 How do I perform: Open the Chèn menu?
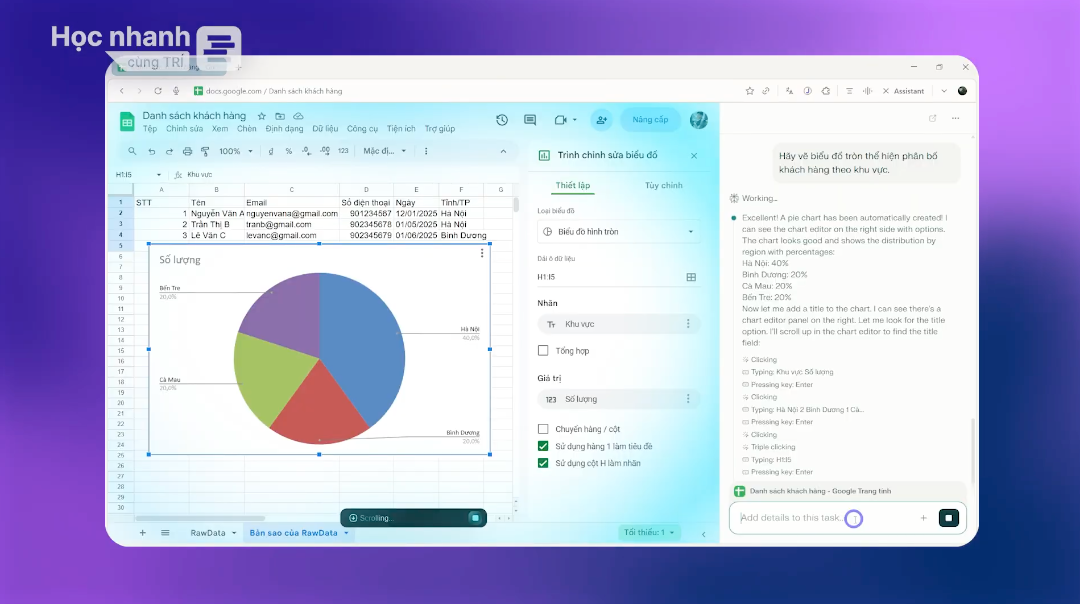pyautogui.click(x=247, y=129)
